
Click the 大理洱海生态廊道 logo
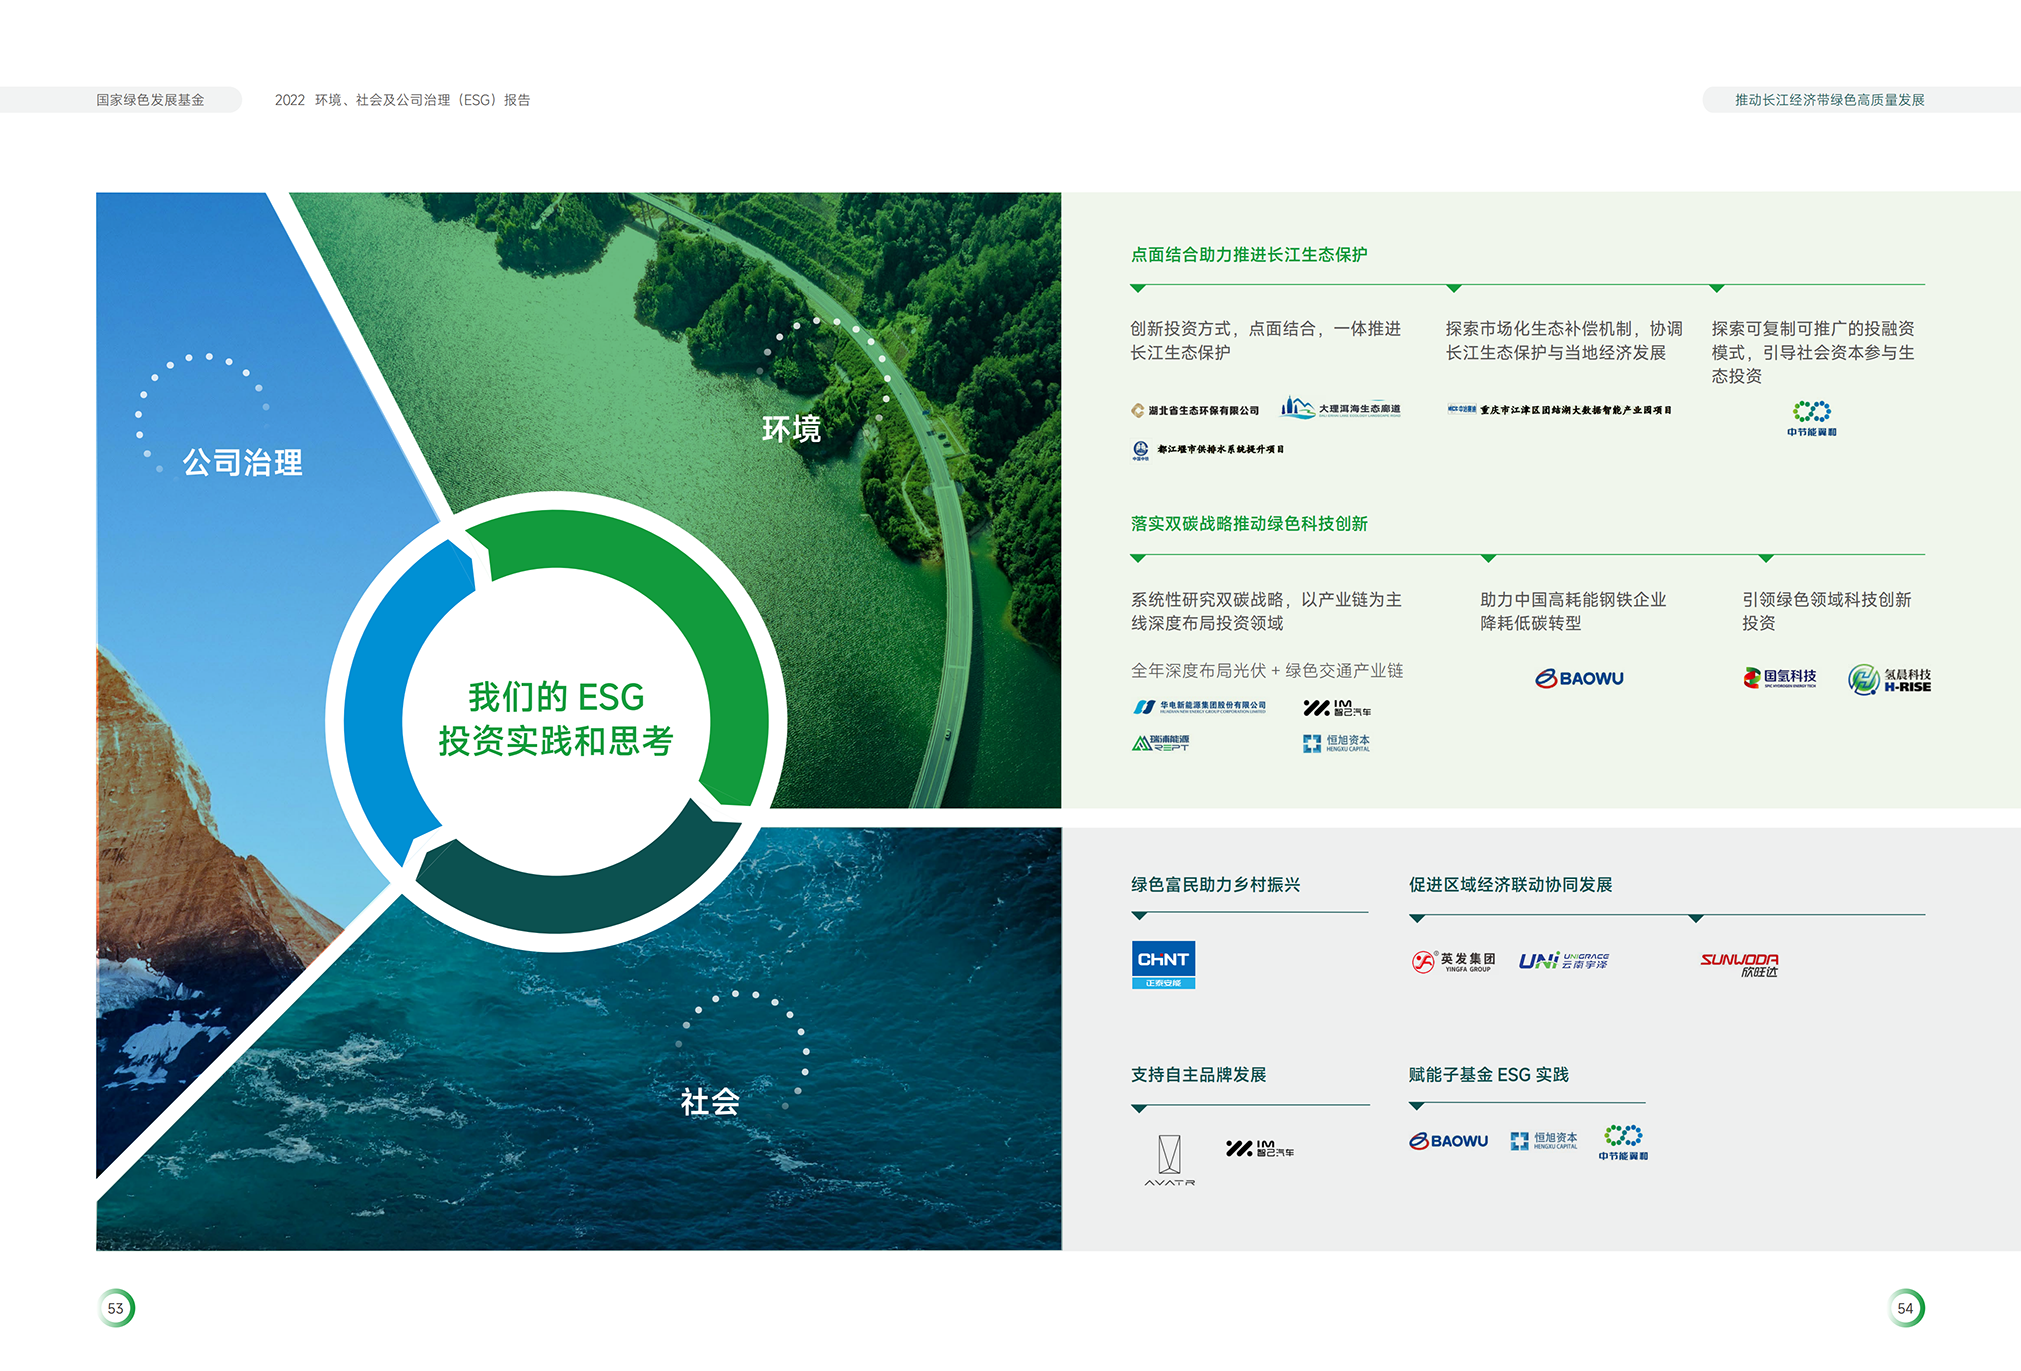[1340, 407]
